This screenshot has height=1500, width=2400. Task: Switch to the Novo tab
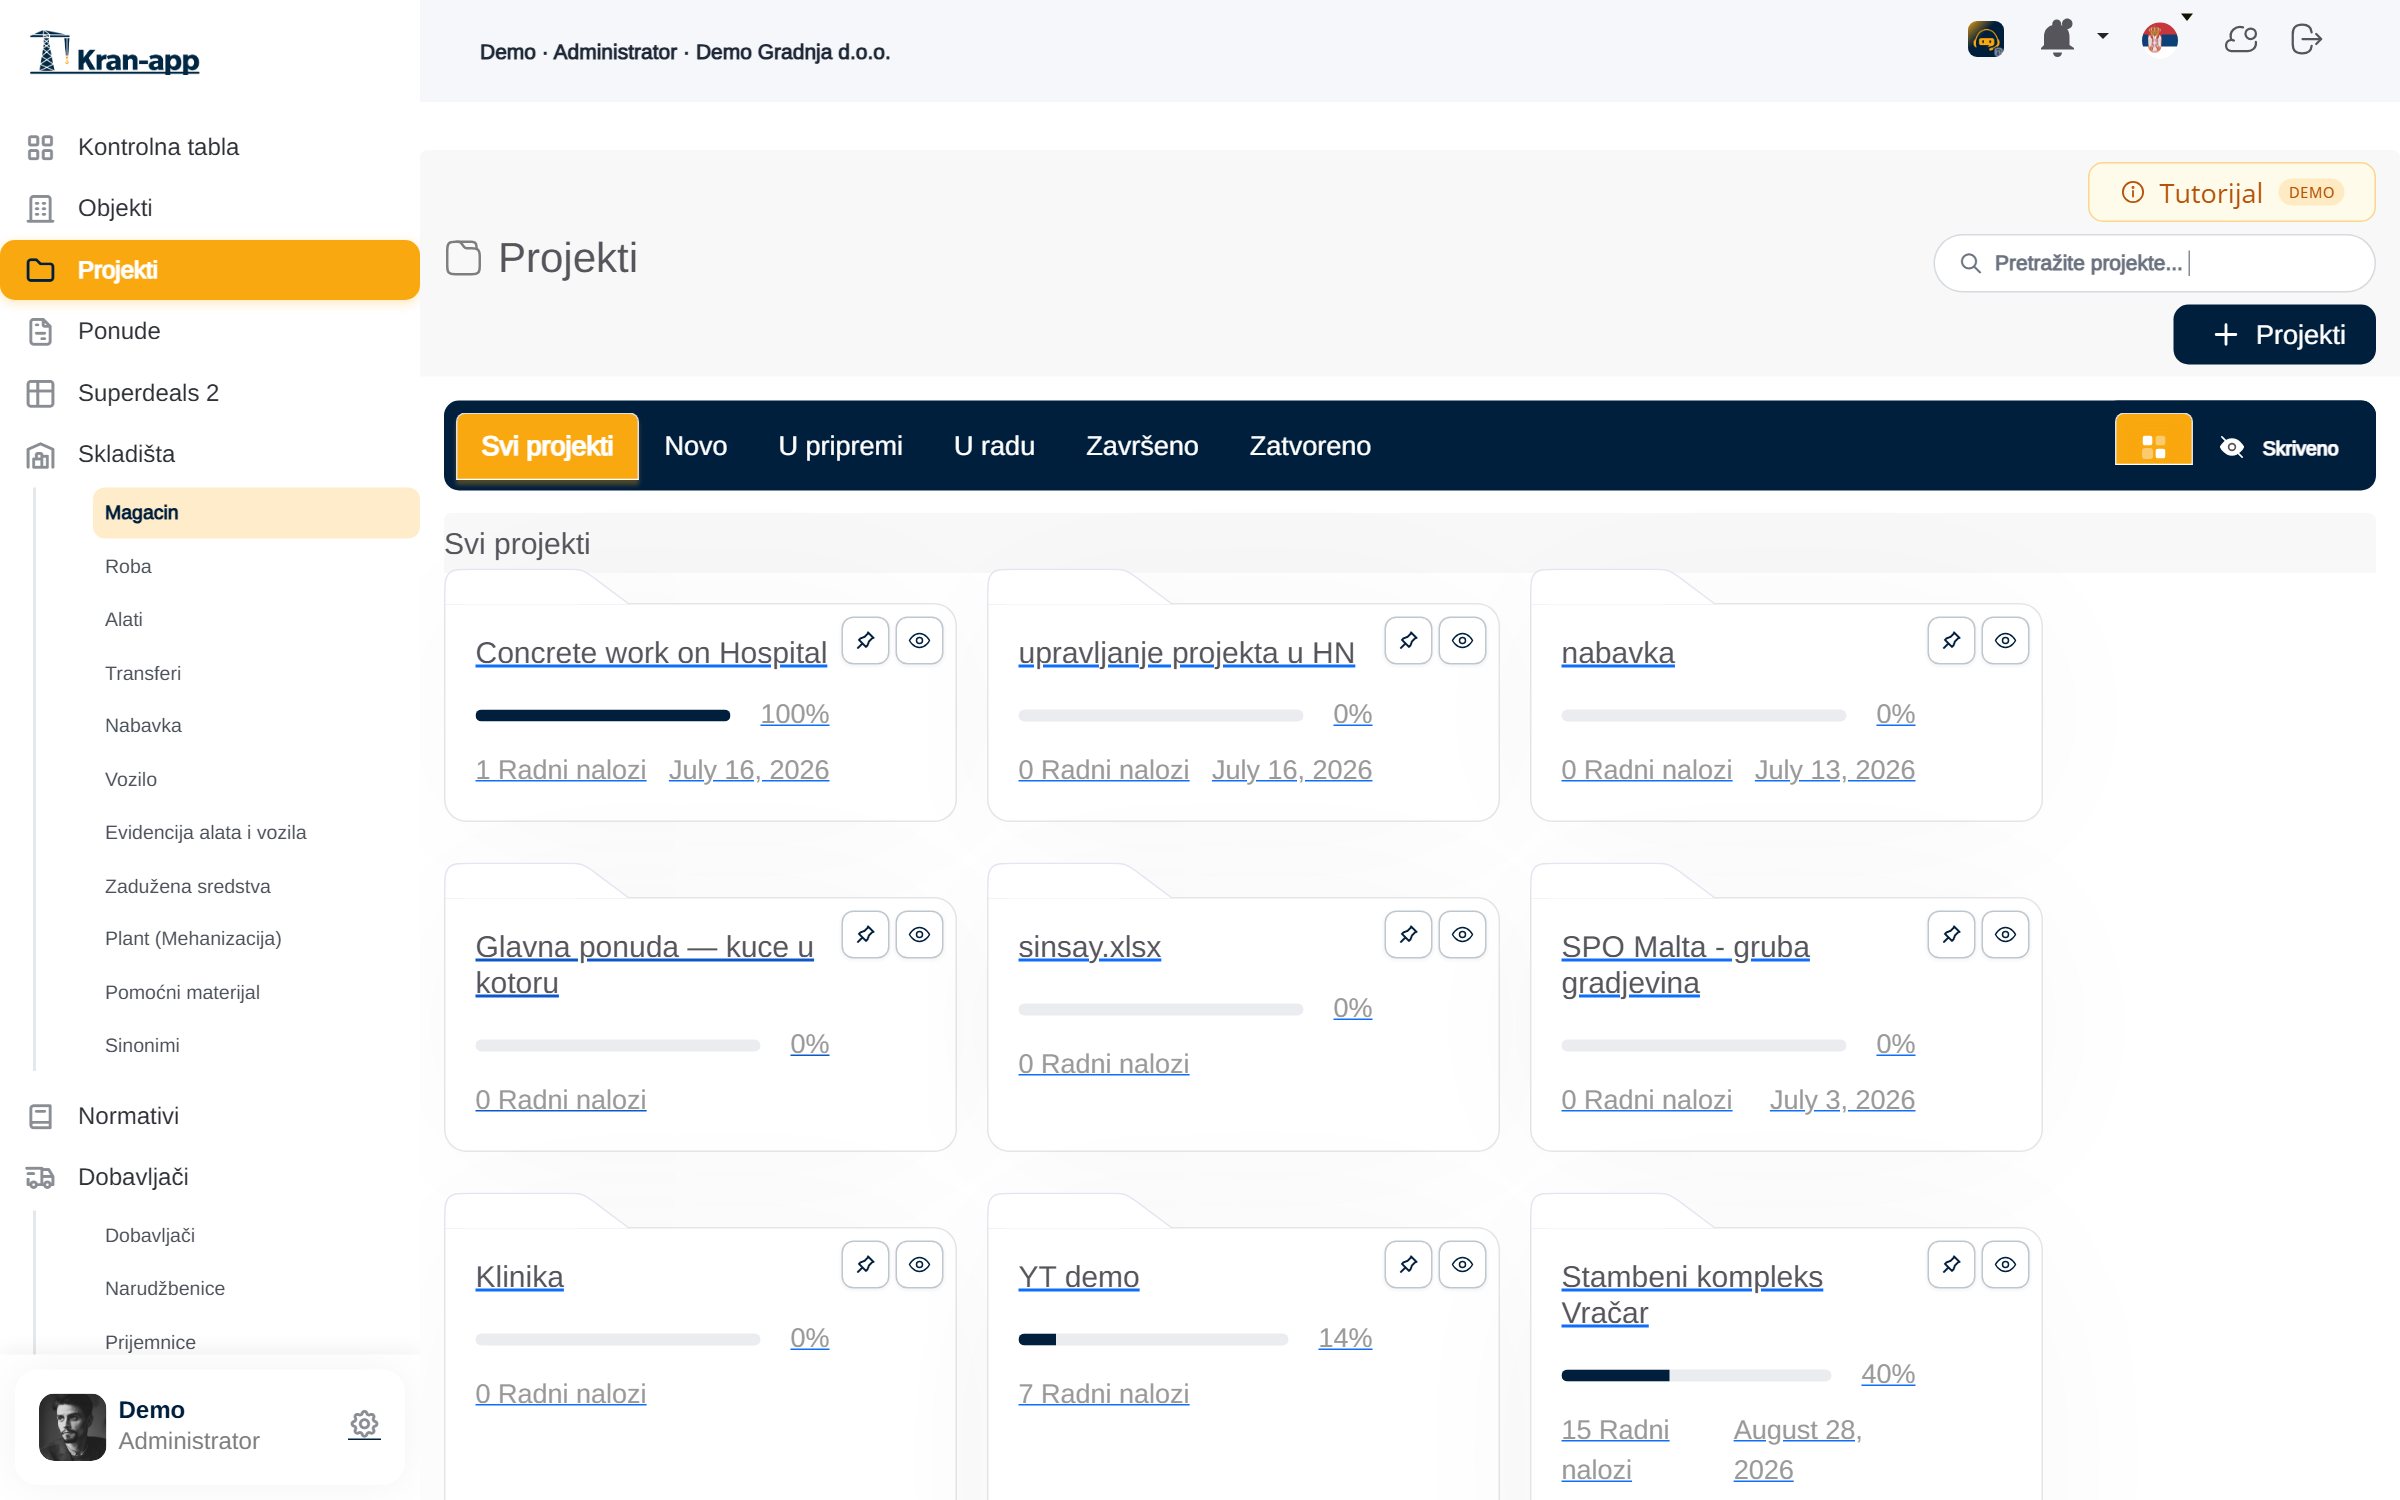click(696, 446)
